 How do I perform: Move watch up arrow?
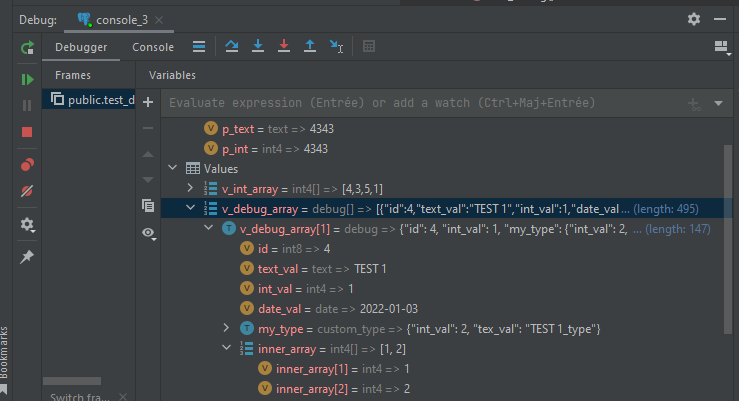(148, 155)
